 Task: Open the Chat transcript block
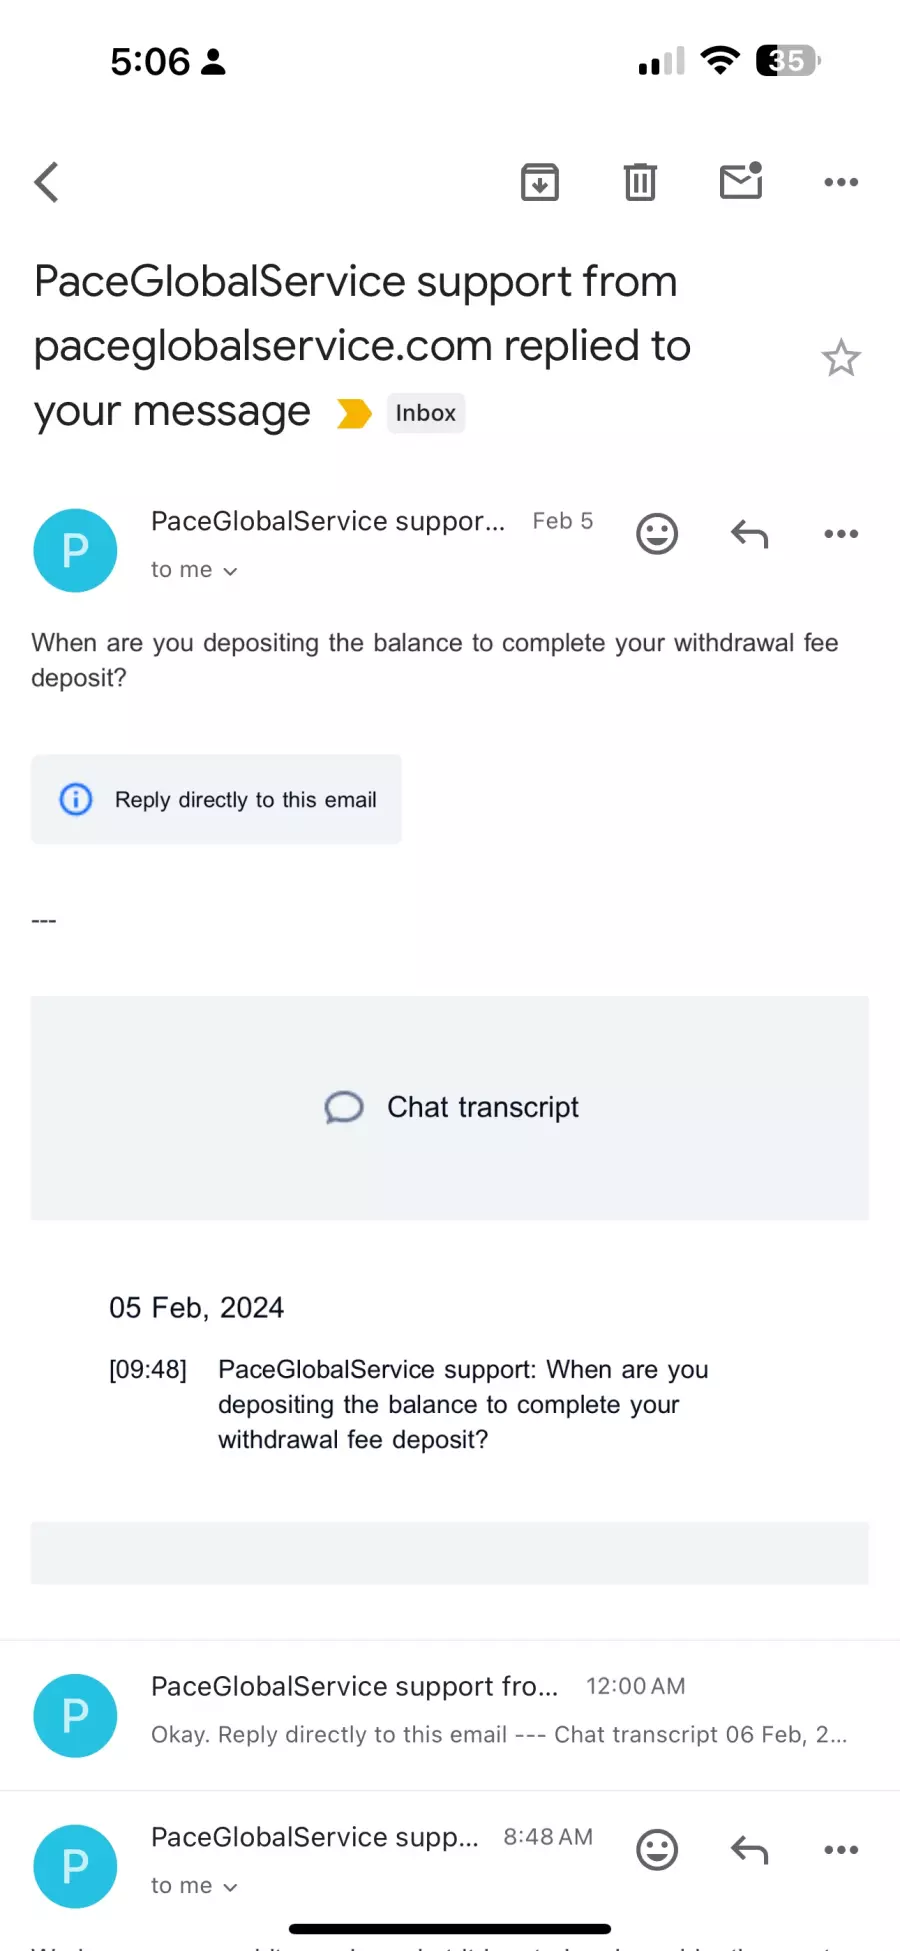point(450,1108)
